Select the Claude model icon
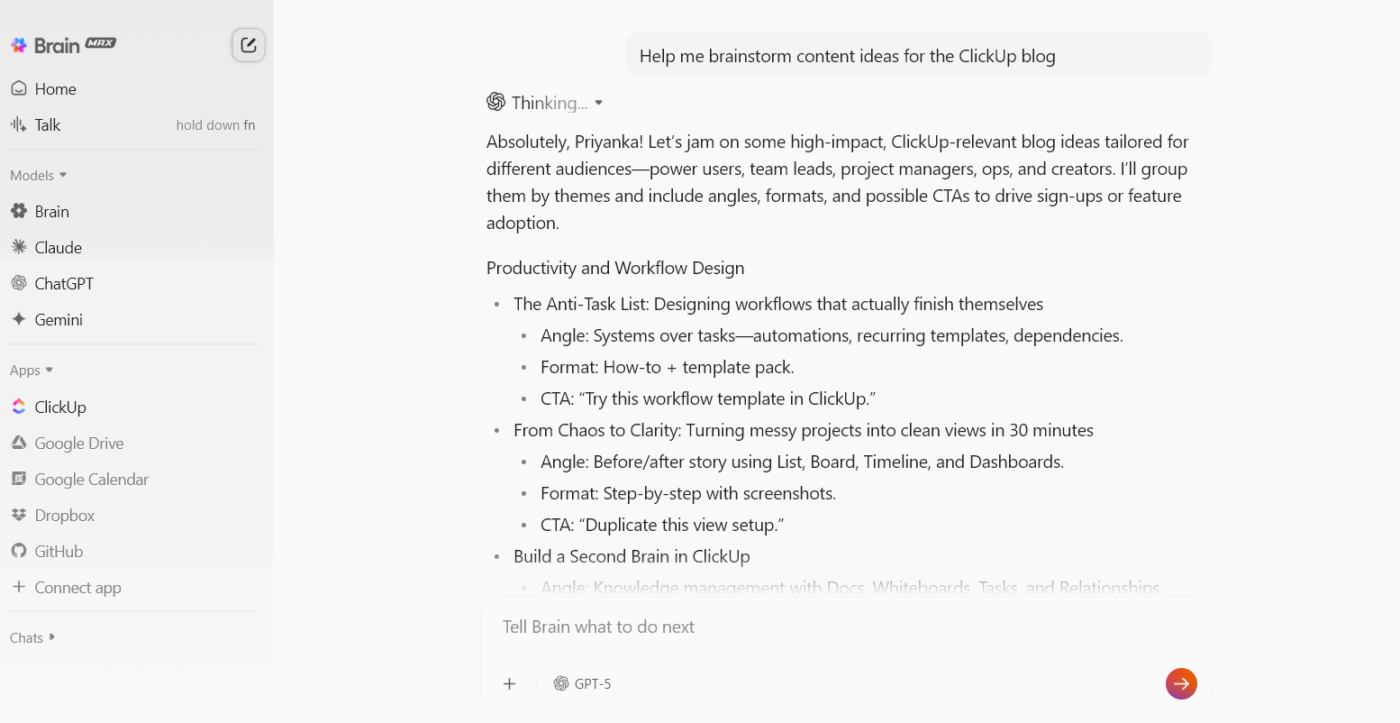Viewport: 1400px width, 723px height. [x=19, y=247]
